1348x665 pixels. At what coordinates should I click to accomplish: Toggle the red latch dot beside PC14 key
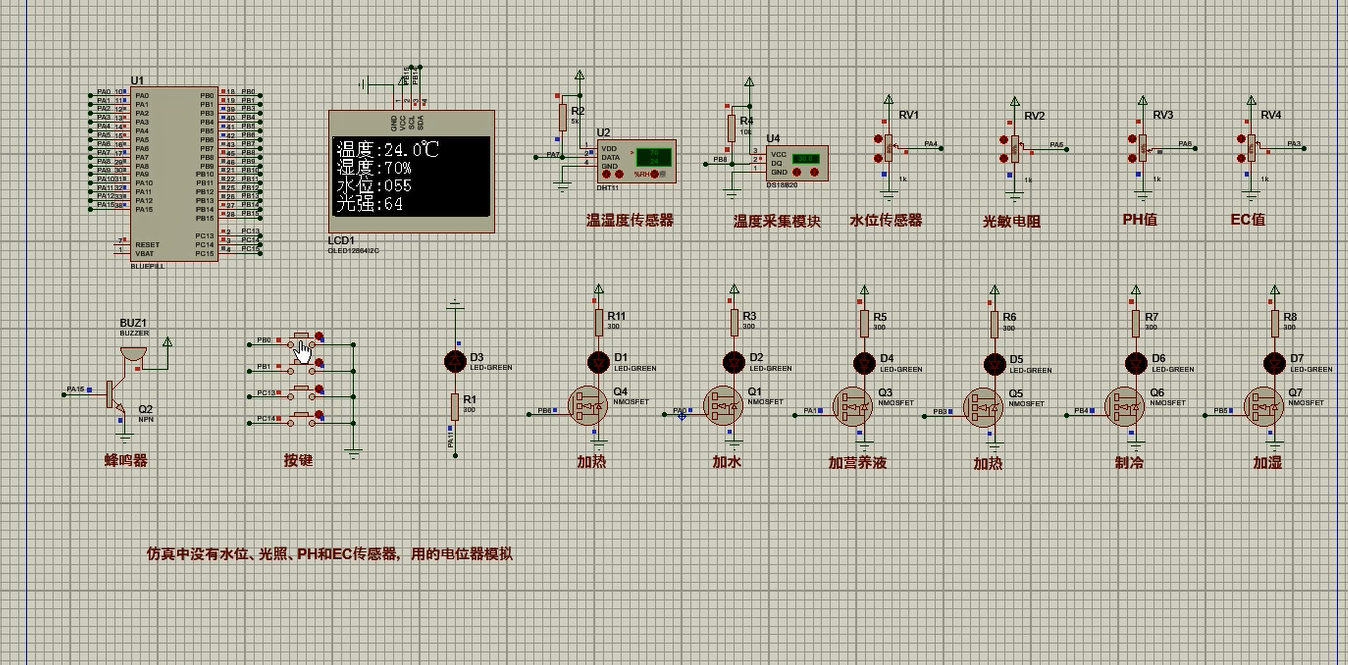tap(319, 414)
